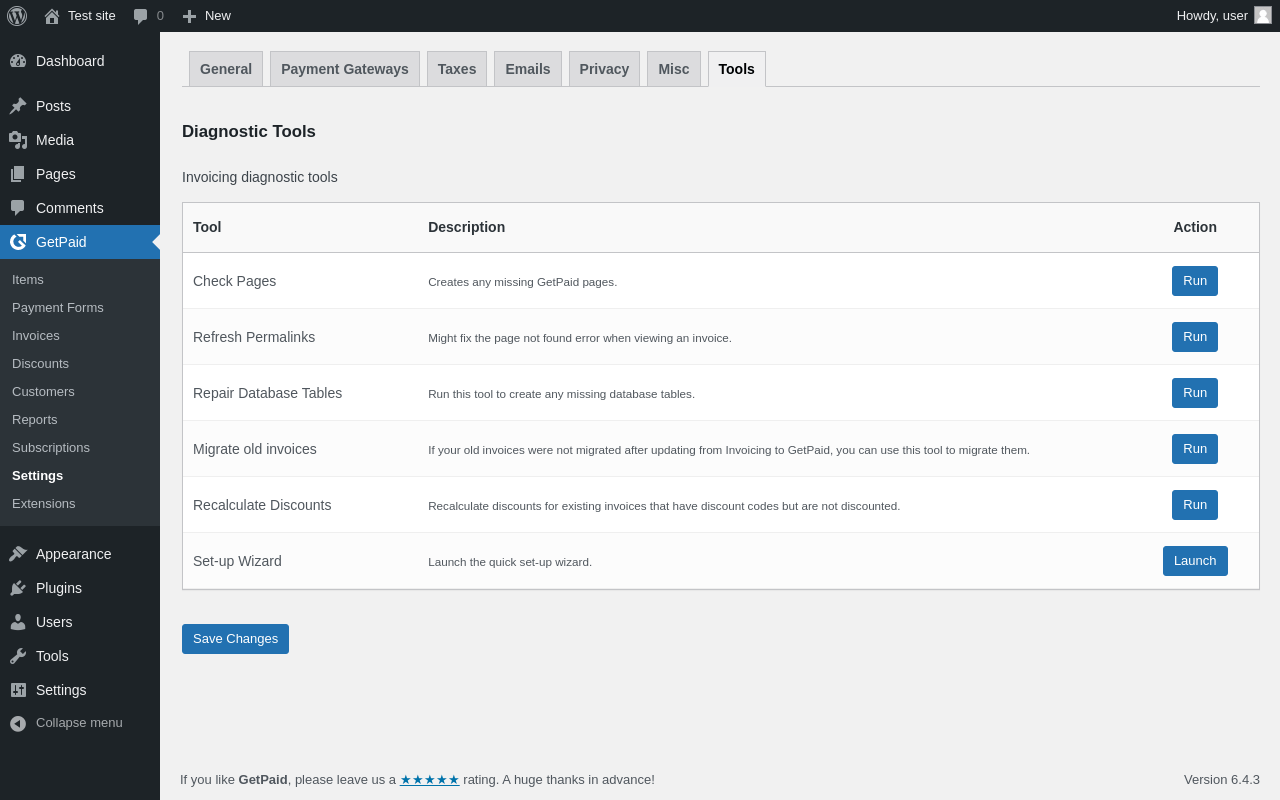
Task: Run the Check Pages tool
Action: pyautogui.click(x=1194, y=281)
